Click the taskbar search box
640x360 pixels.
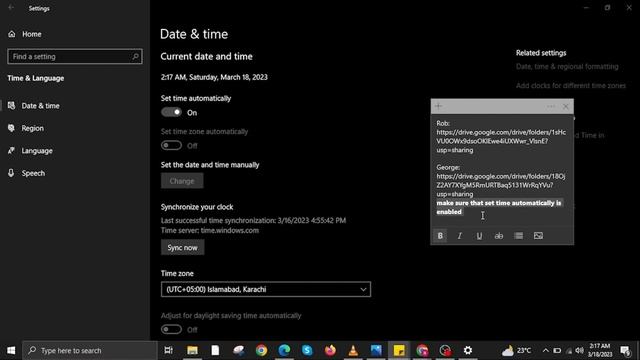(x=89, y=350)
